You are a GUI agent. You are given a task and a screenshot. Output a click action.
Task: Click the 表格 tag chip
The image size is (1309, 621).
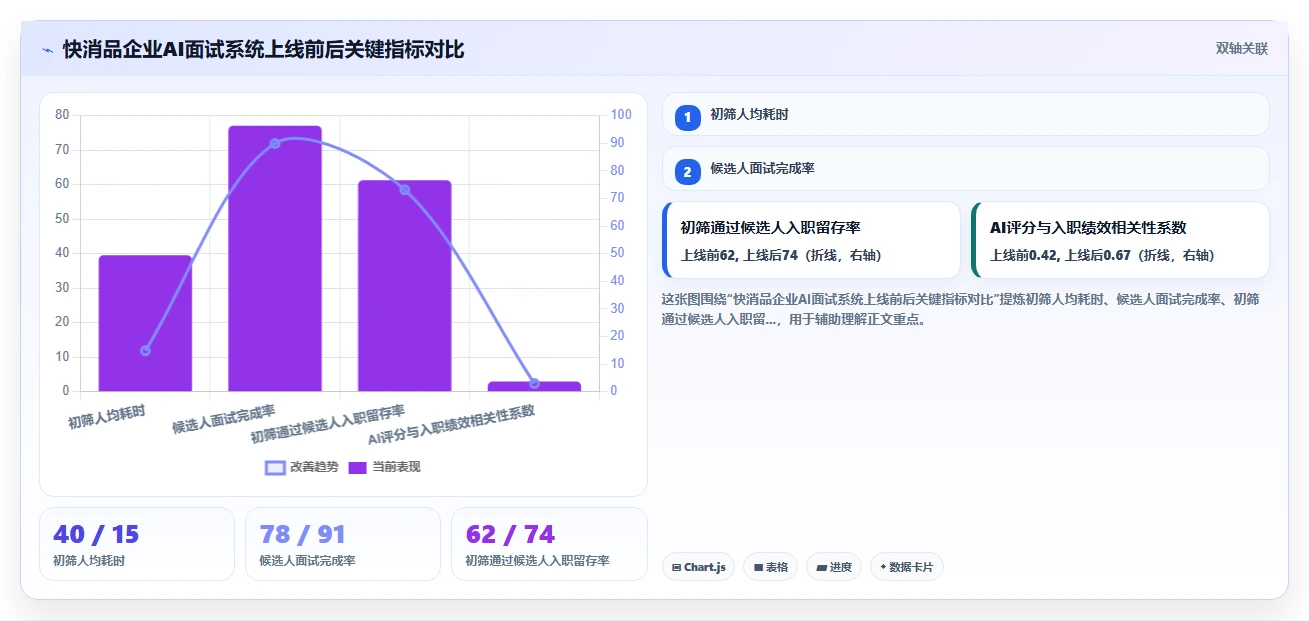770,567
